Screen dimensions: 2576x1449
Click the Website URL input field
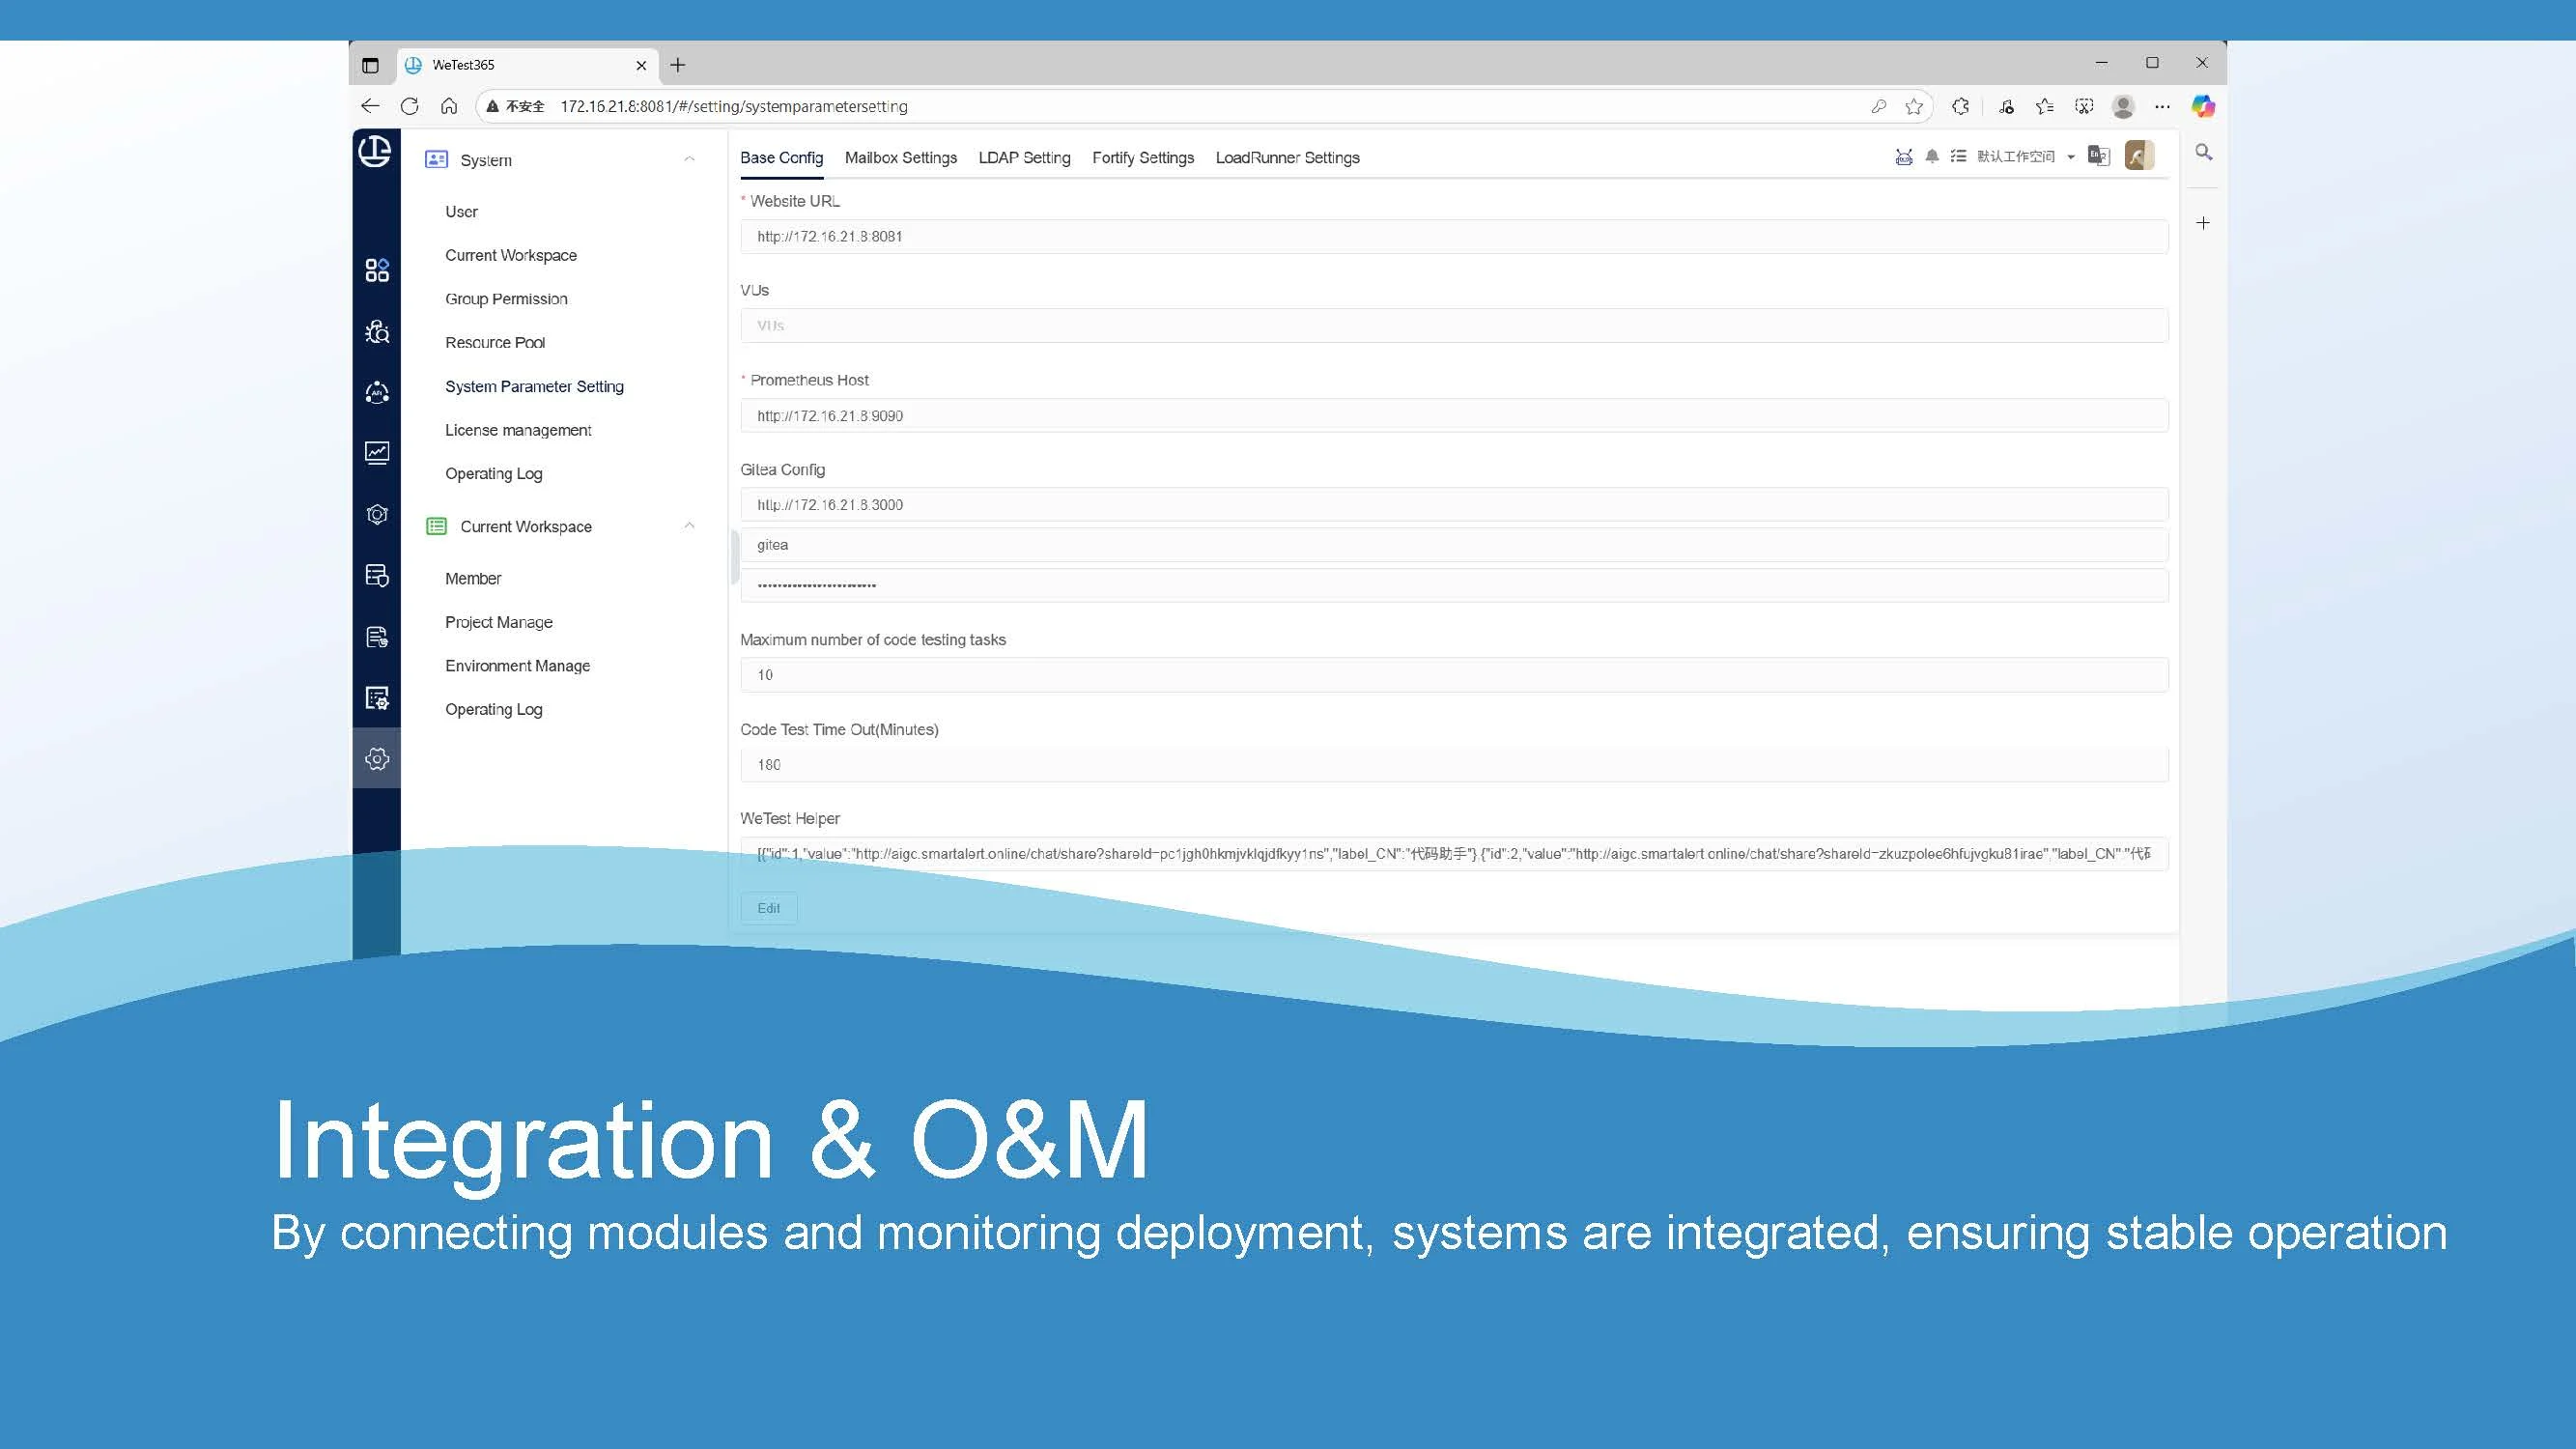click(x=1454, y=237)
